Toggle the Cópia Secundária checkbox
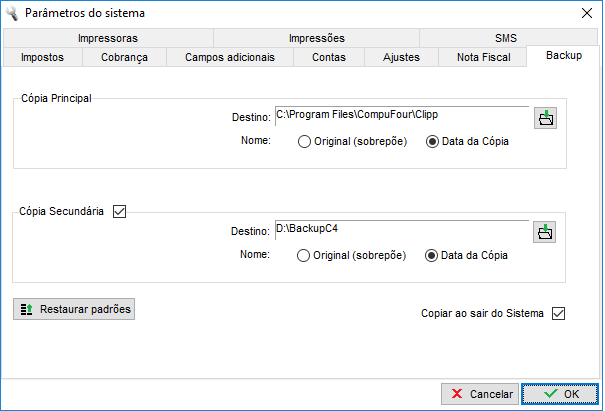The image size is (605, 411). [x=120, y=211]
